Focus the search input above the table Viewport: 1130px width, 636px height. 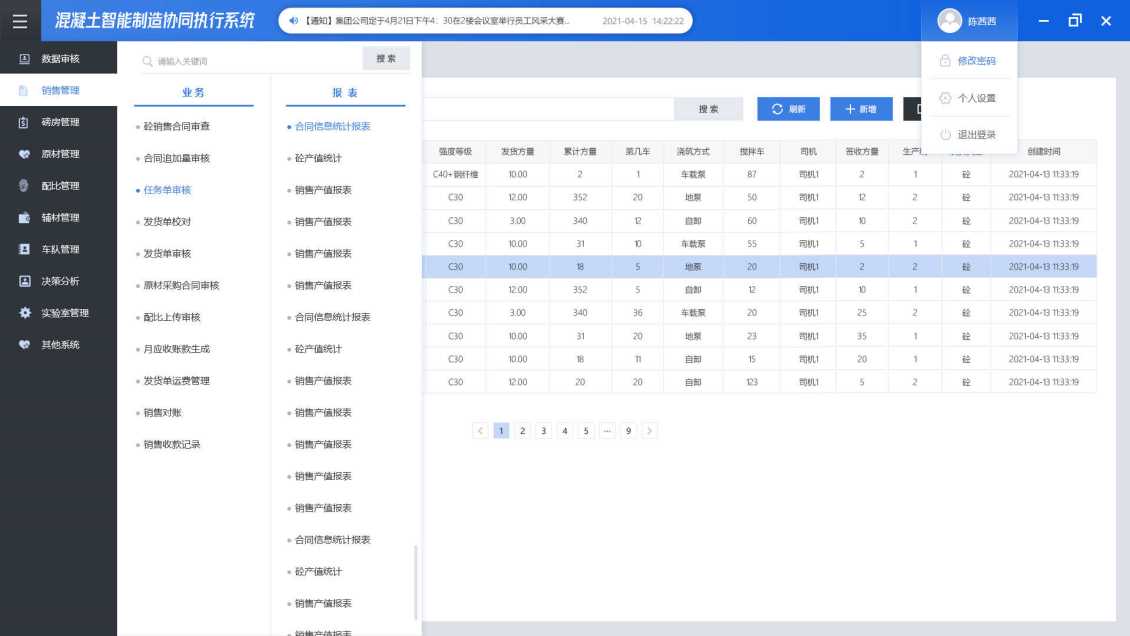tap(548, 109)
